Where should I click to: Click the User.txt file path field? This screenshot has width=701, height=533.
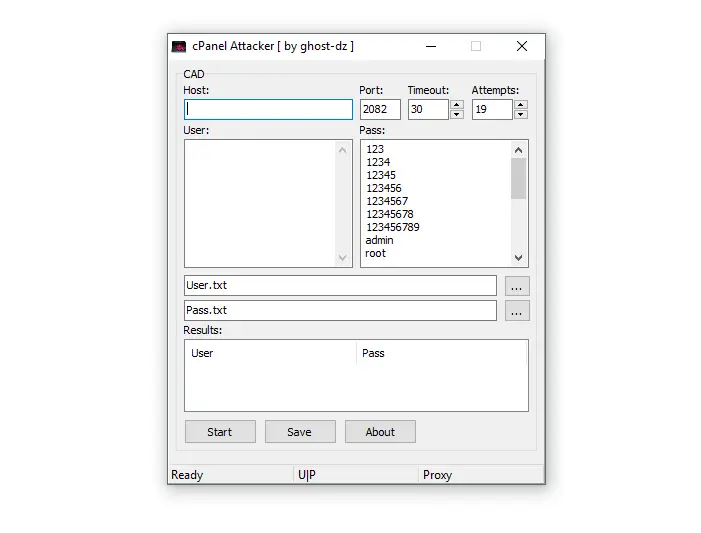340,285
